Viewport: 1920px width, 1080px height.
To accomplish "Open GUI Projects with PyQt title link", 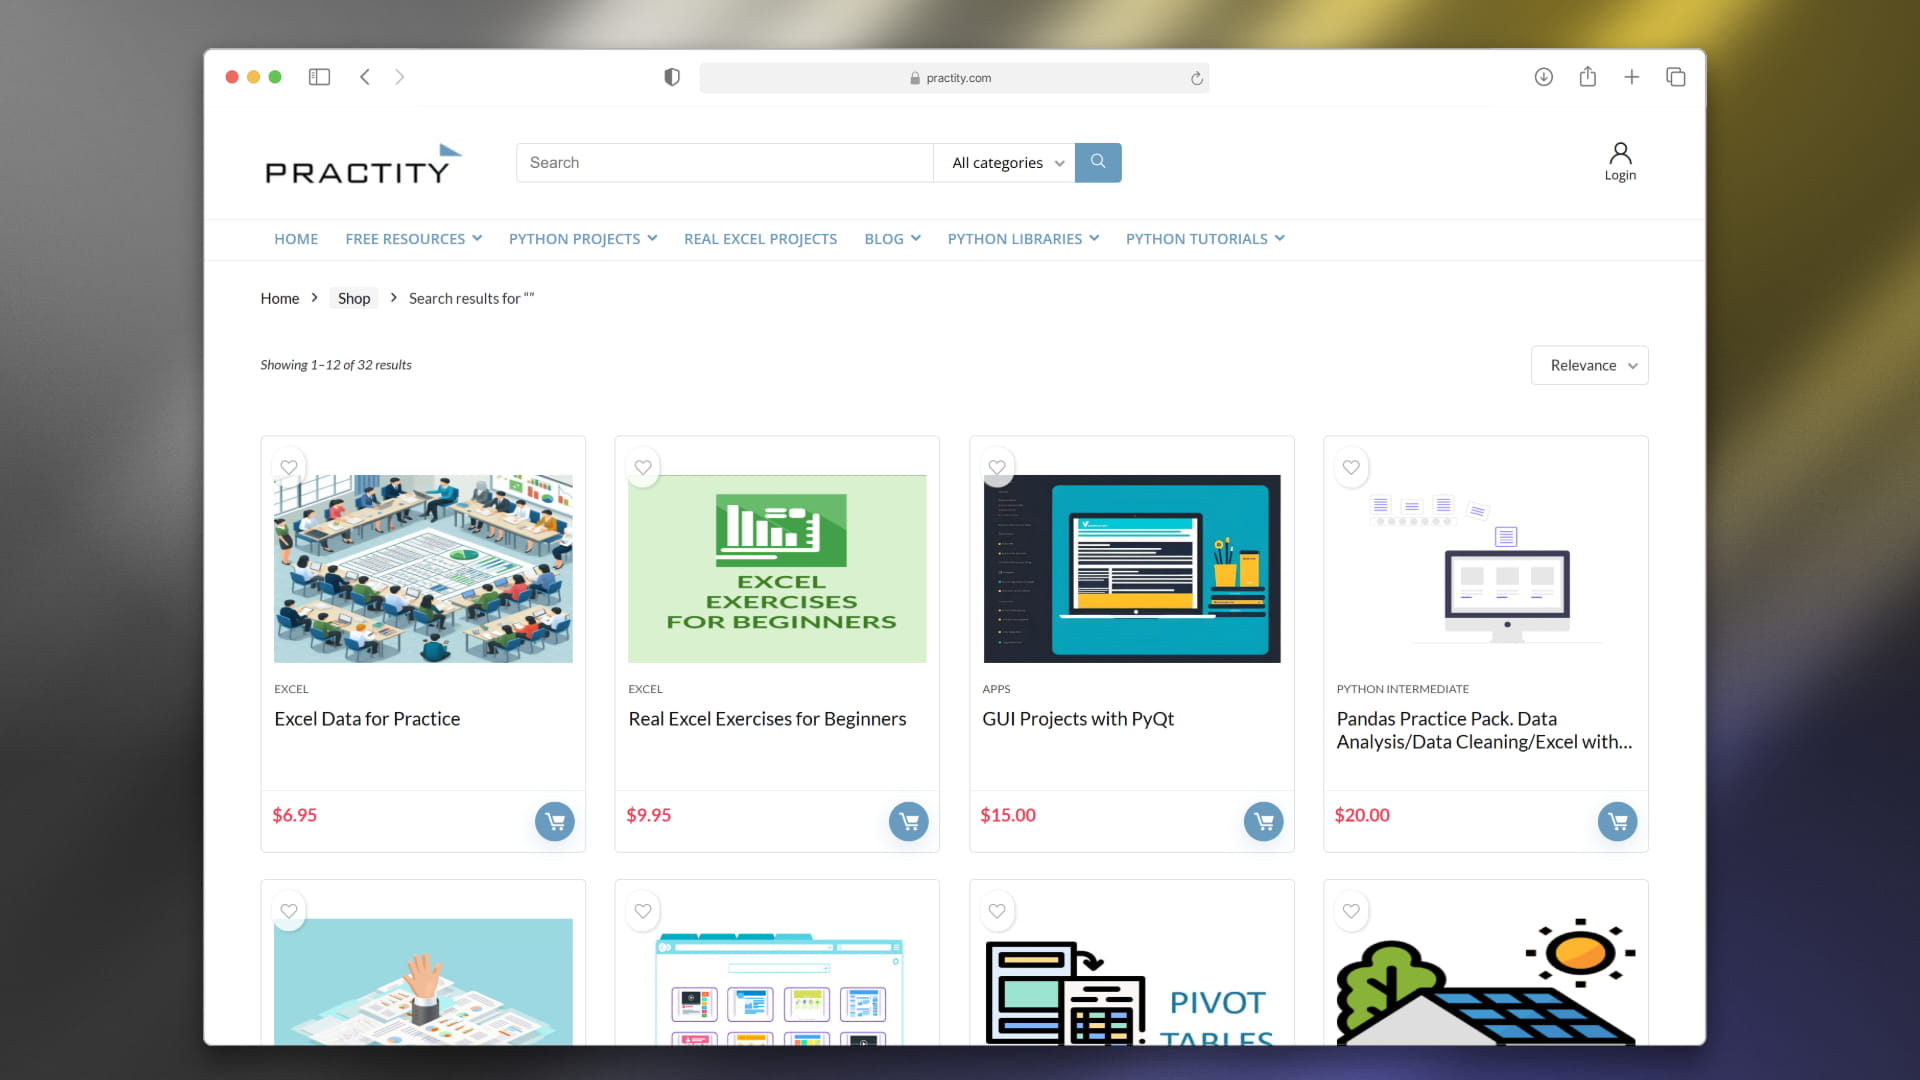I will tap(1078, 719).
